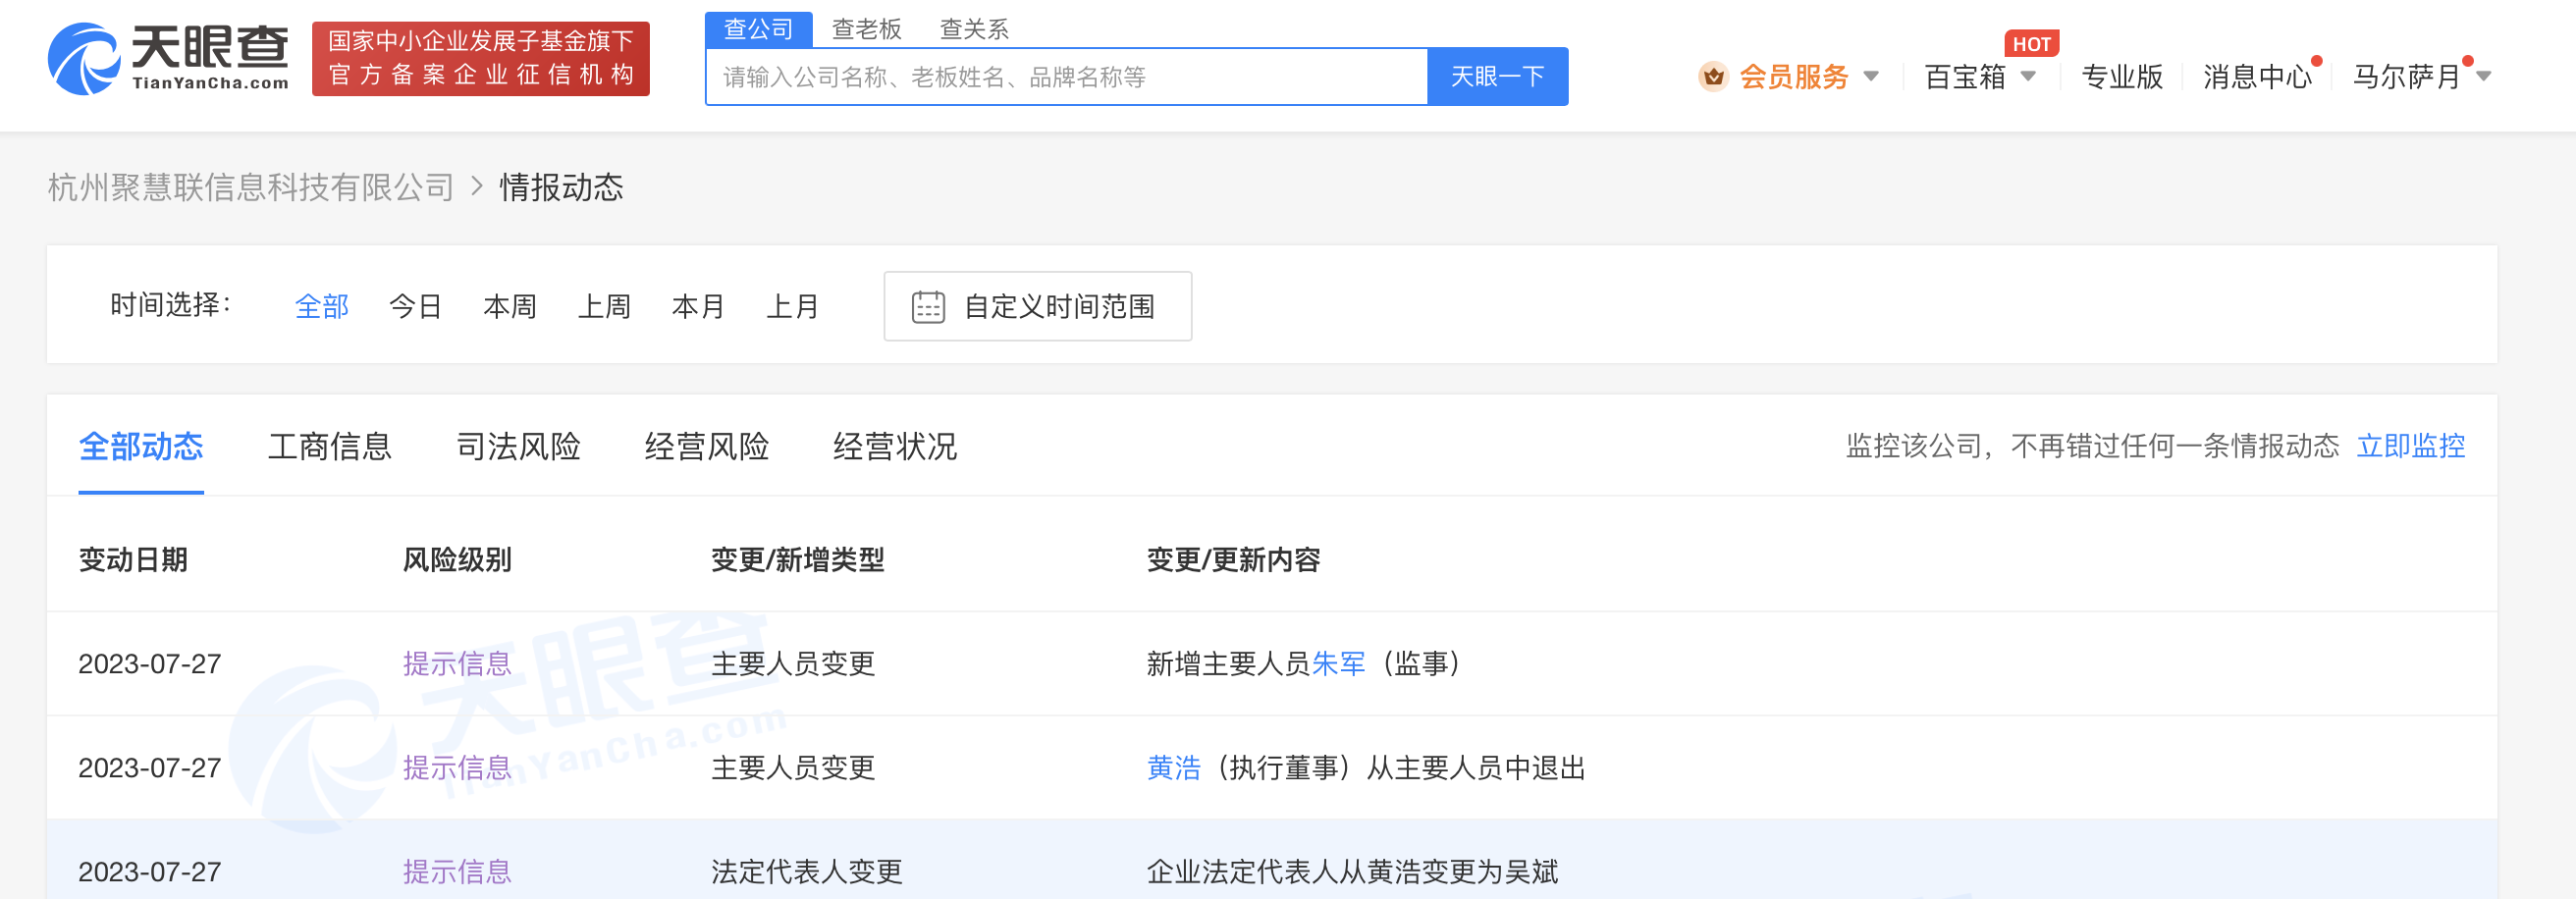
Task: Select the 工商信息 tab
Action: [329, 446]
